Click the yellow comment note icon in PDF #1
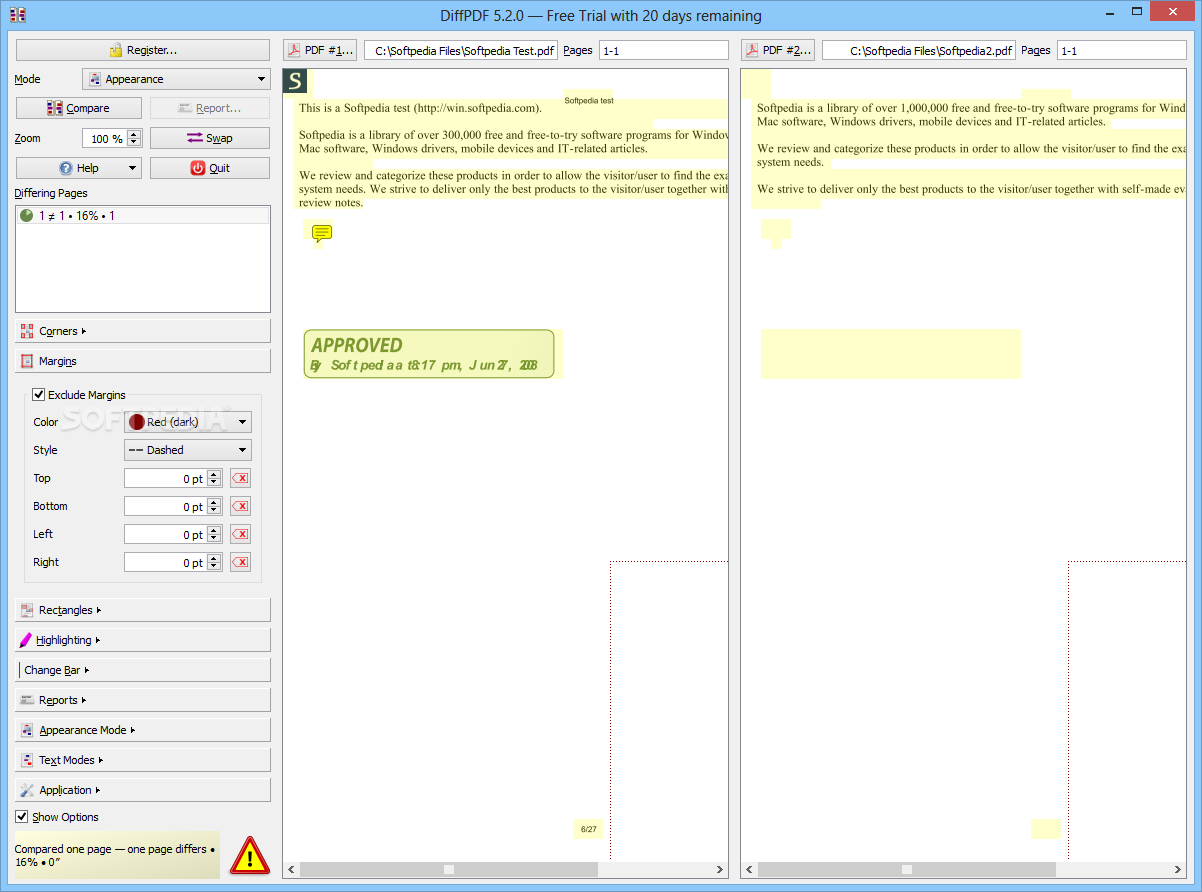1202x892 pixels. [x=322, y=233]
